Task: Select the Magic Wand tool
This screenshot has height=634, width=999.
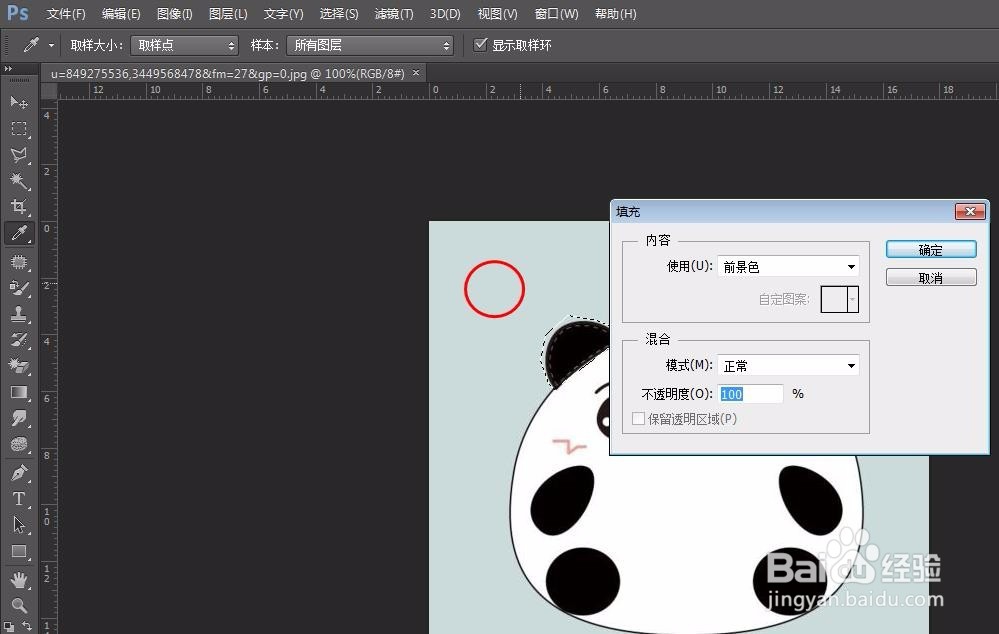Action: tap(19, 181)
